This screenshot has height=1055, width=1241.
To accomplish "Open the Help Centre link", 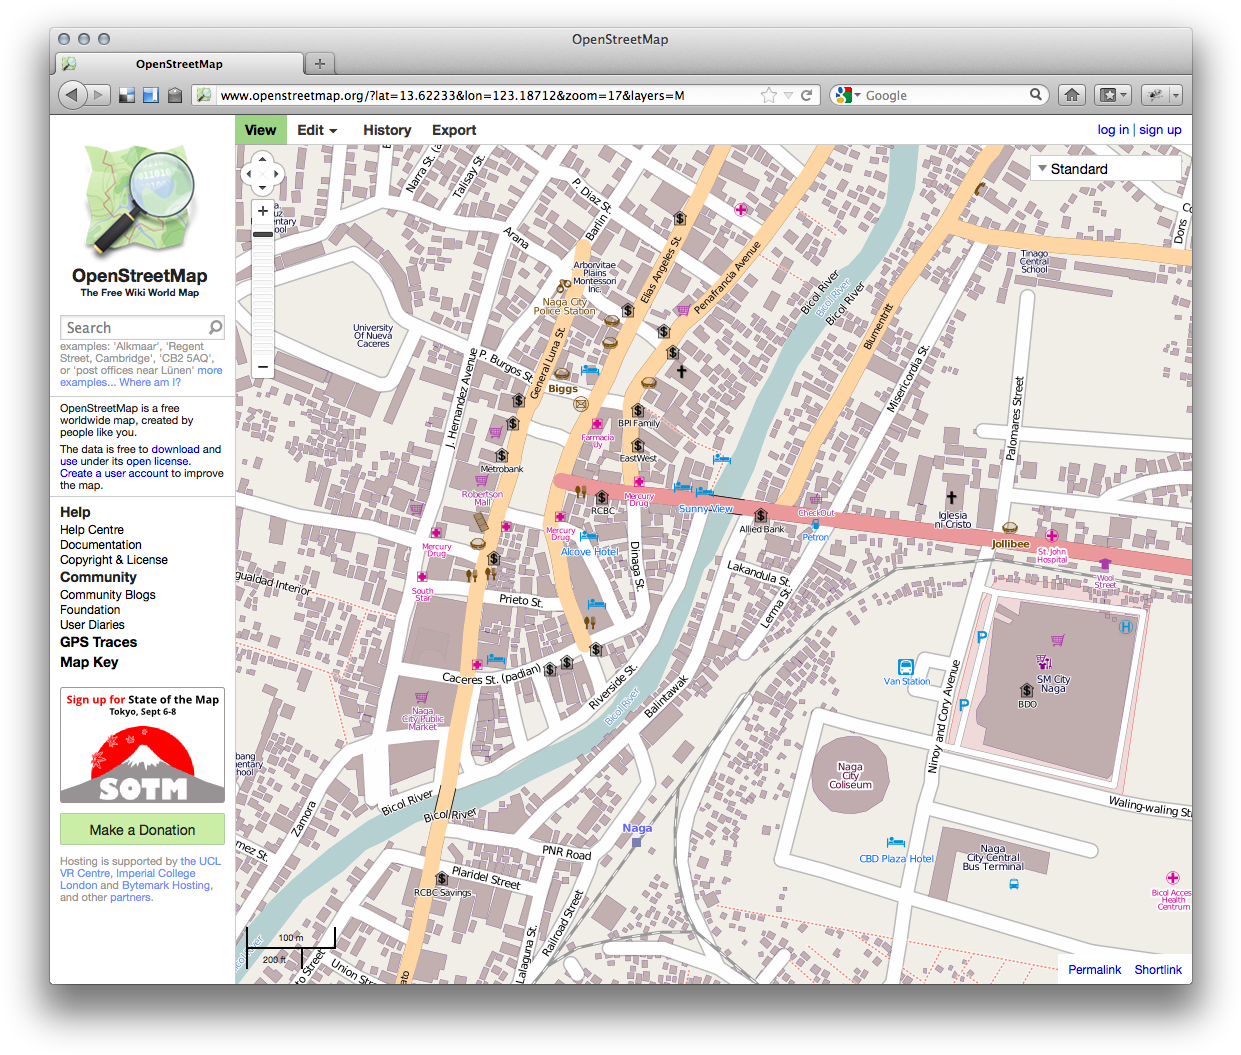I will 92,530.
